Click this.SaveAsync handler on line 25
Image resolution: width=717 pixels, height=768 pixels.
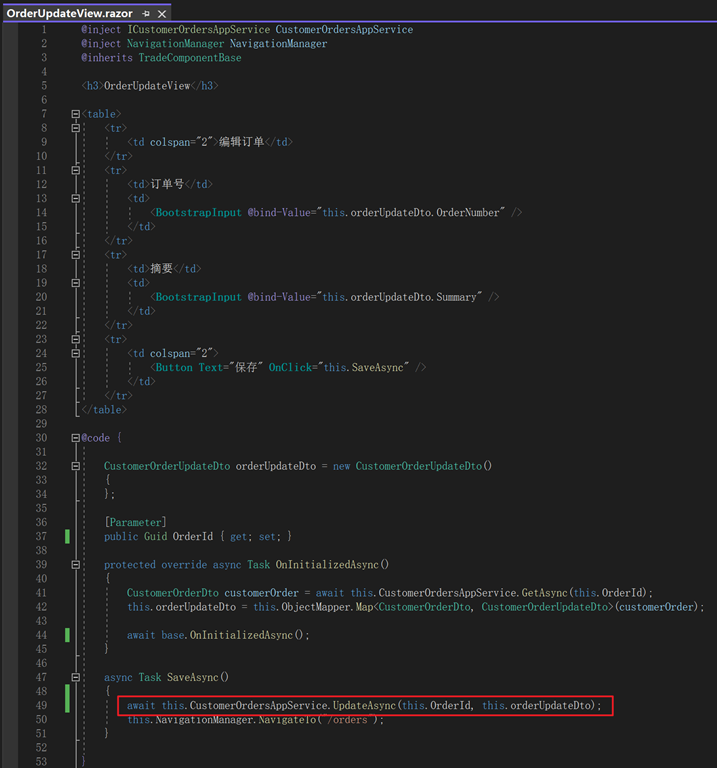pyautogui.click(x=363, y=367)
